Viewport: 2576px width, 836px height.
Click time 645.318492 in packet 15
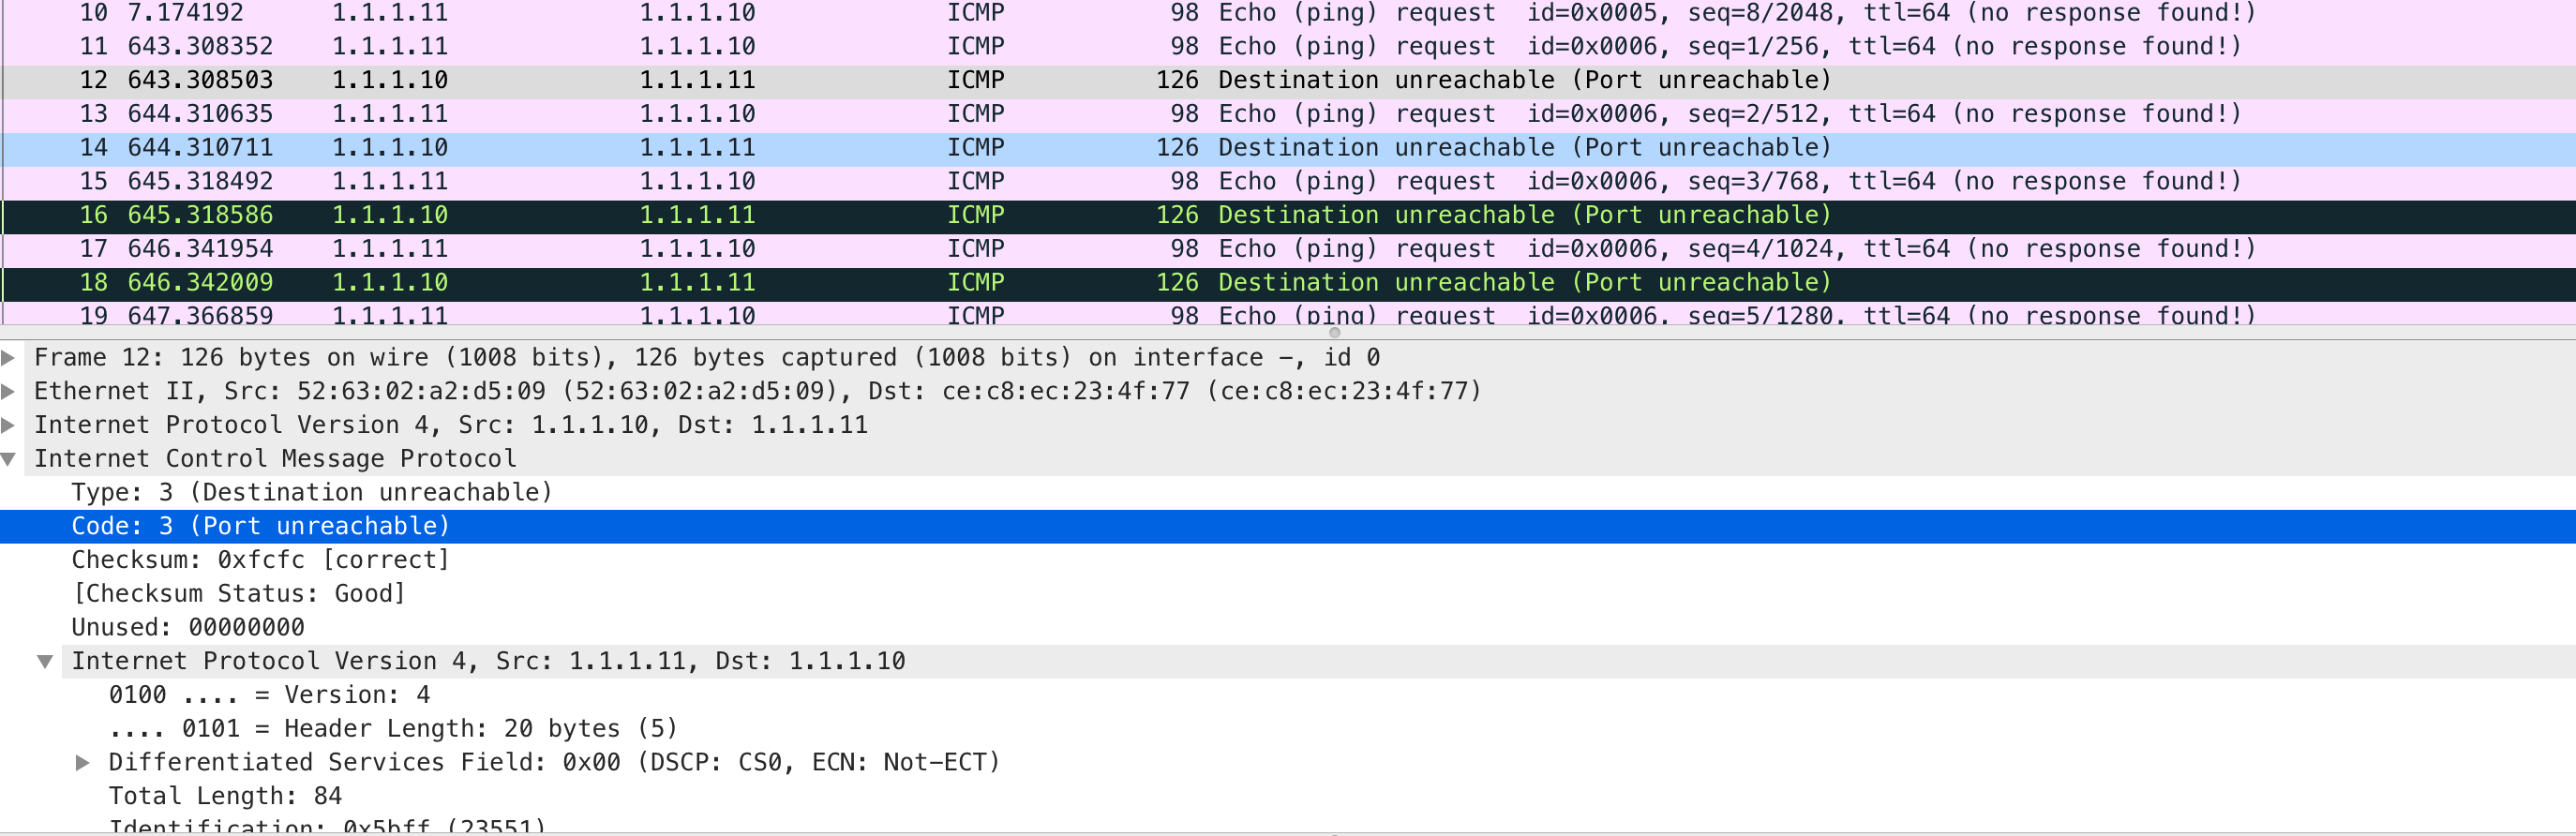[200, 181]
